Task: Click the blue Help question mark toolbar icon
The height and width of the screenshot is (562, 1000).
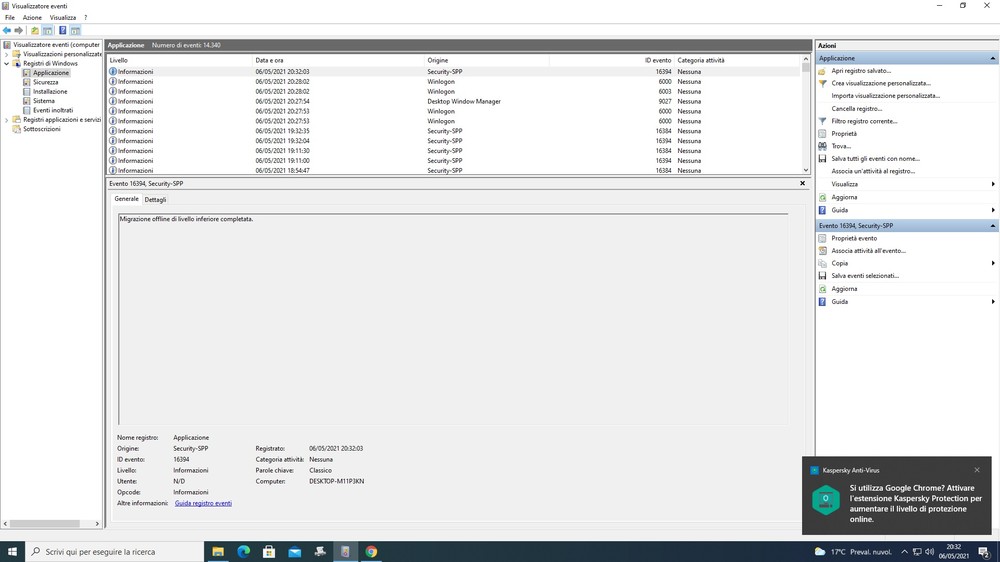Action: 62,31
